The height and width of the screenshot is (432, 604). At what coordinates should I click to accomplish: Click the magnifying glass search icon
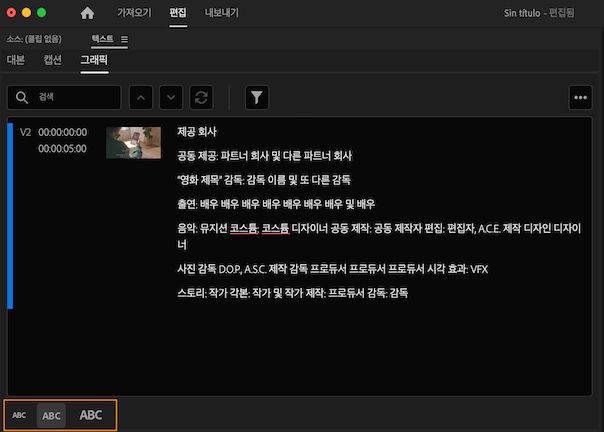[22, 97]
